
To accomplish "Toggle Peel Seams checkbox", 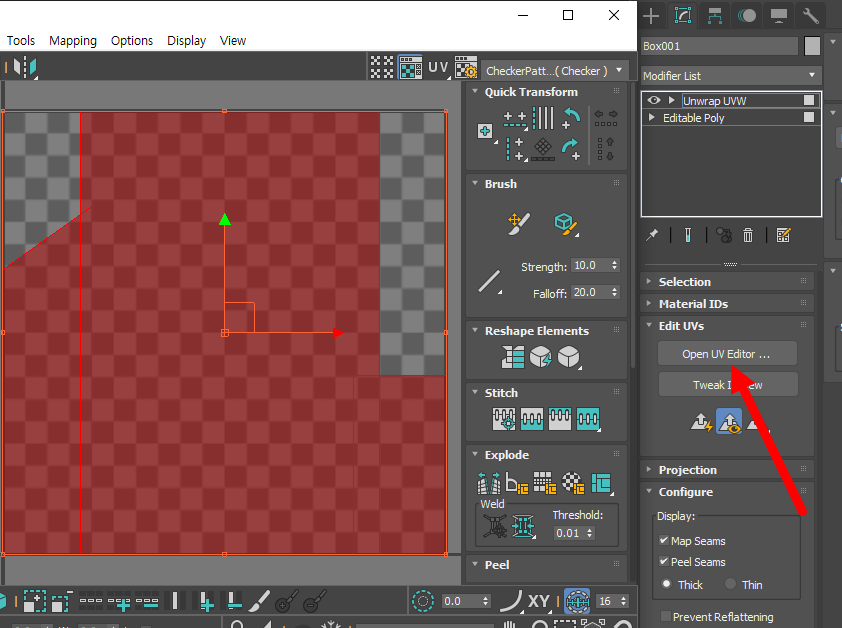I will (x=664, y=561).
